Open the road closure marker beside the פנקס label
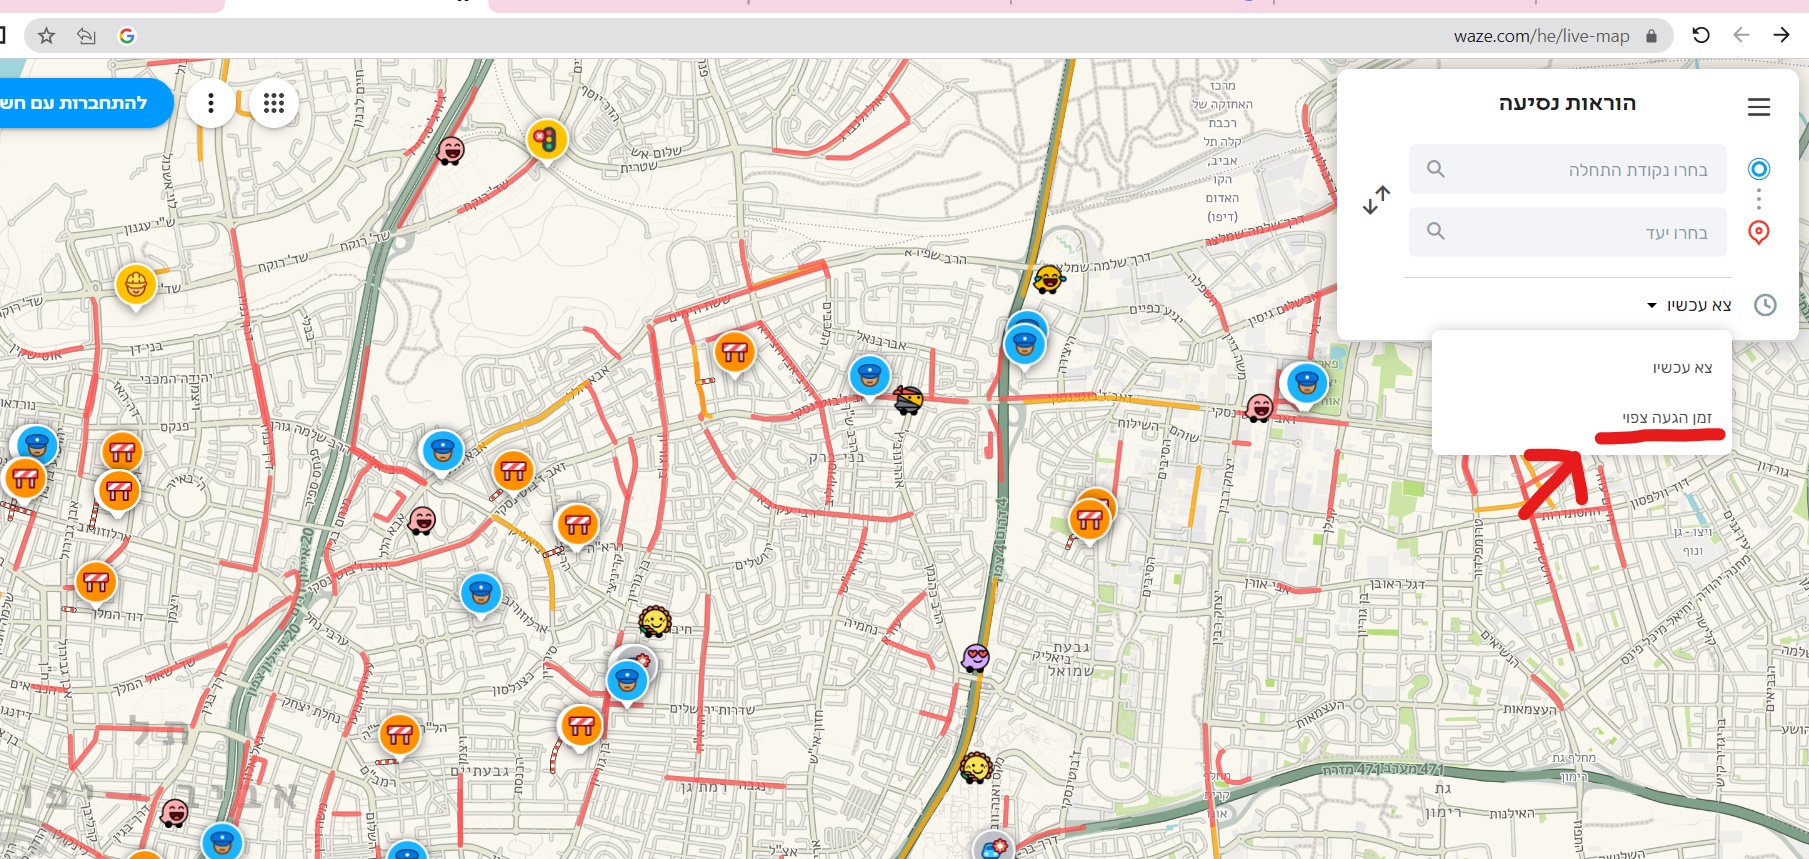 coord(122,452)
